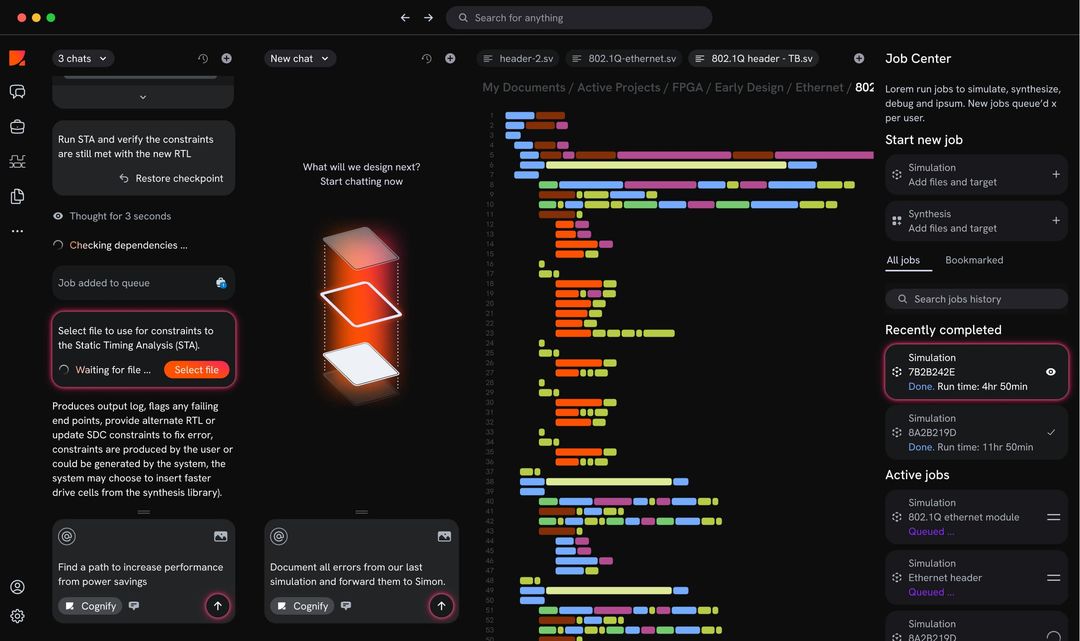Toggle visibility of Simulation 7B2B242E job
Image resolution: width=1080 pixels, height=641 pixels.
tap(1050, 372)
